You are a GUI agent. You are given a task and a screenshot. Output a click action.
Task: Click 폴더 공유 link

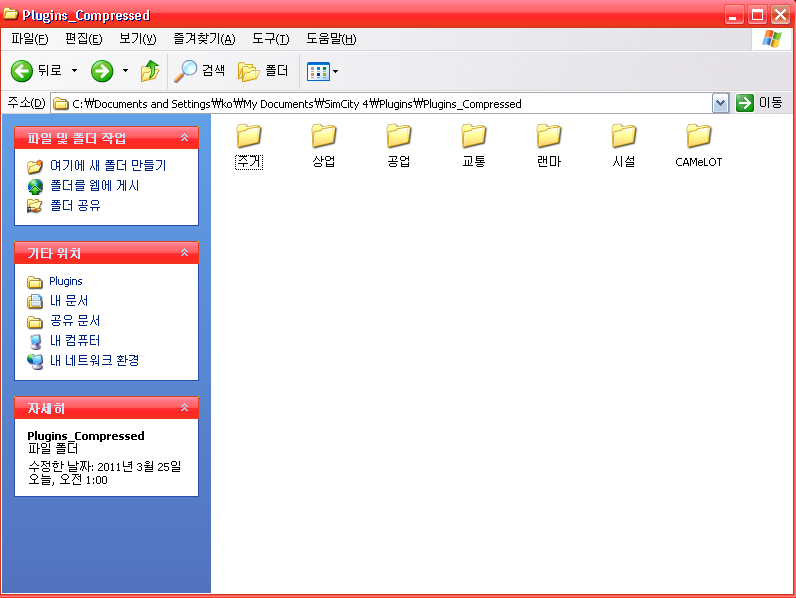point(75,206)
